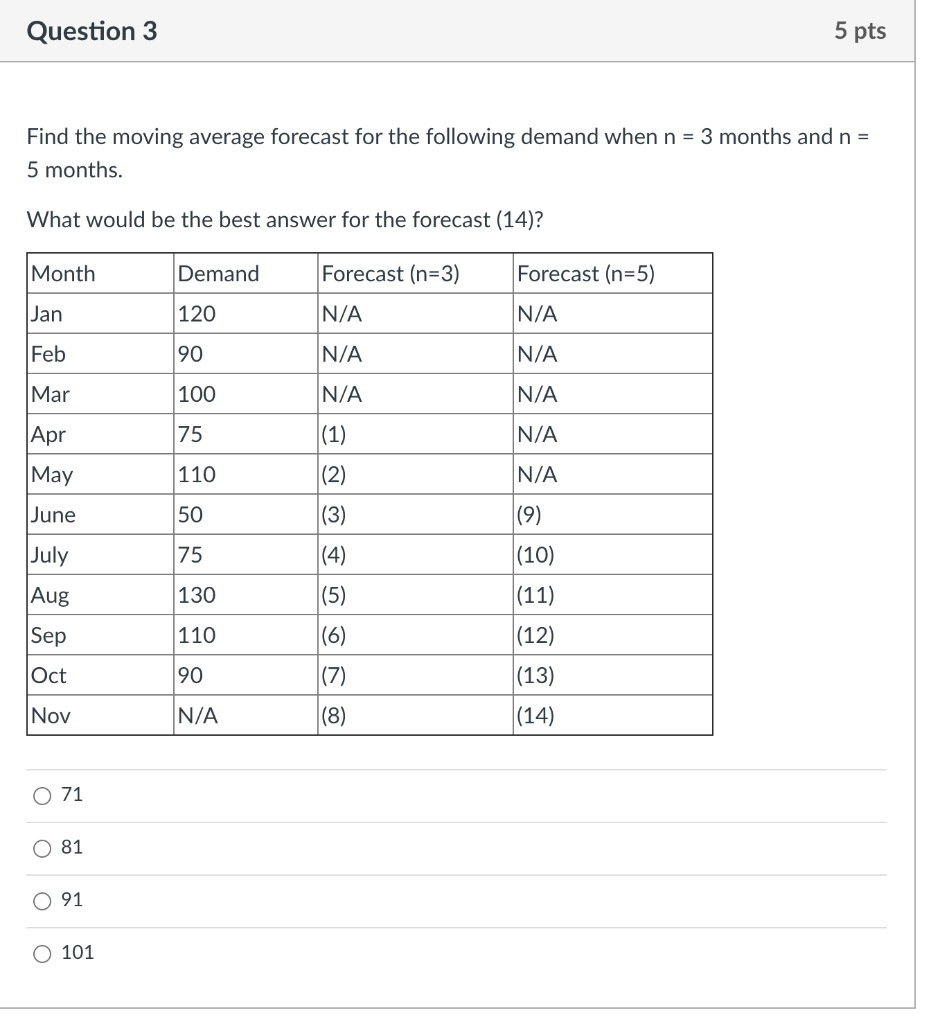This screenshot has height=1024, width=931.
Task: Select the answer option 101
Action: (x=40, y=953)
